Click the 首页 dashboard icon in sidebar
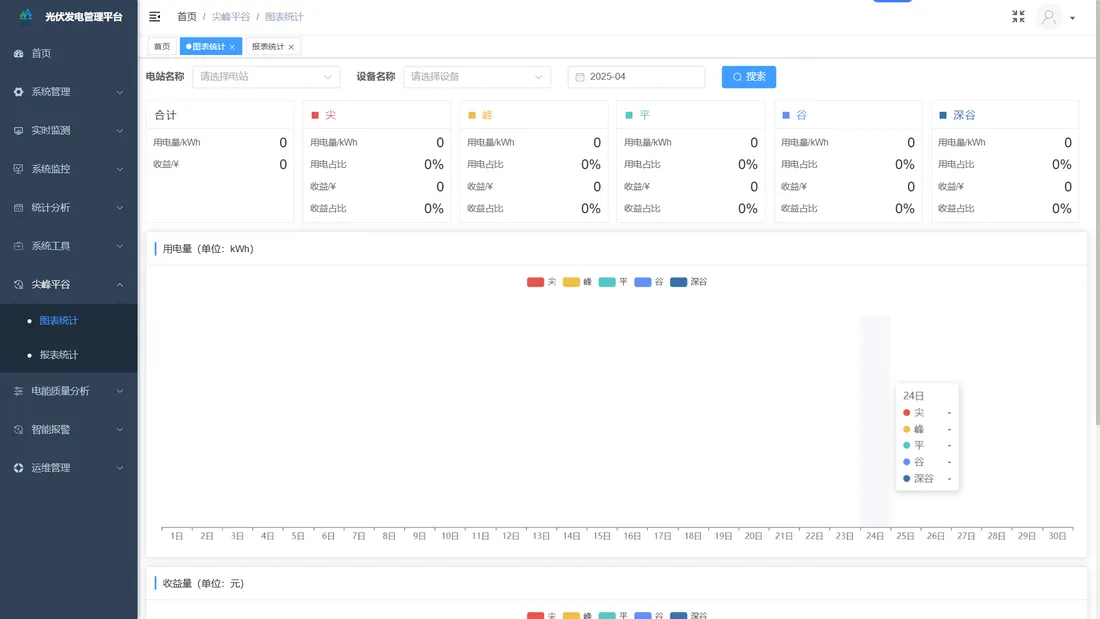Viewport: 1100px width, 619px height. 18,53
